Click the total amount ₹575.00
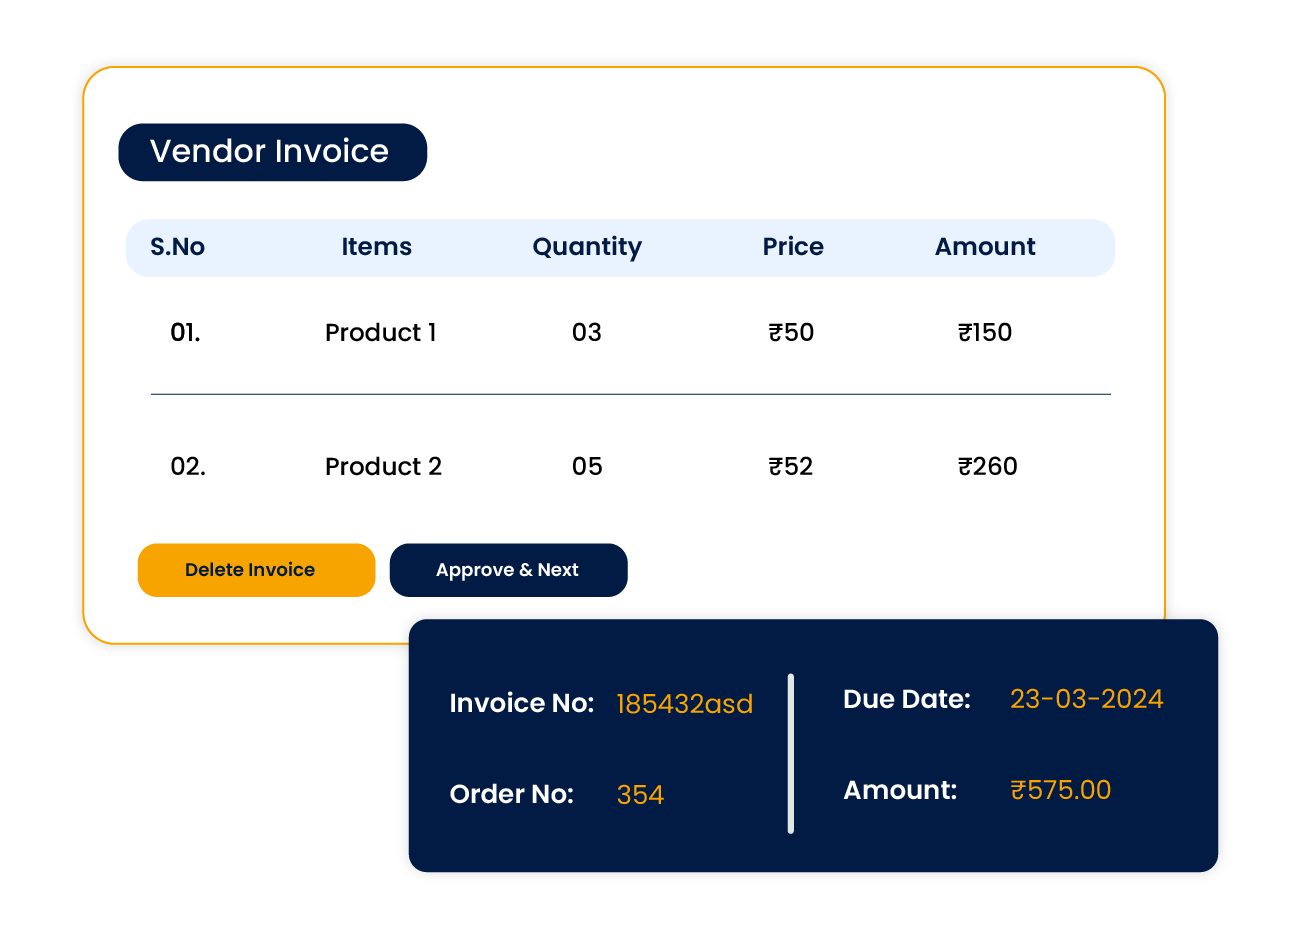 (x=1061, y=790)
